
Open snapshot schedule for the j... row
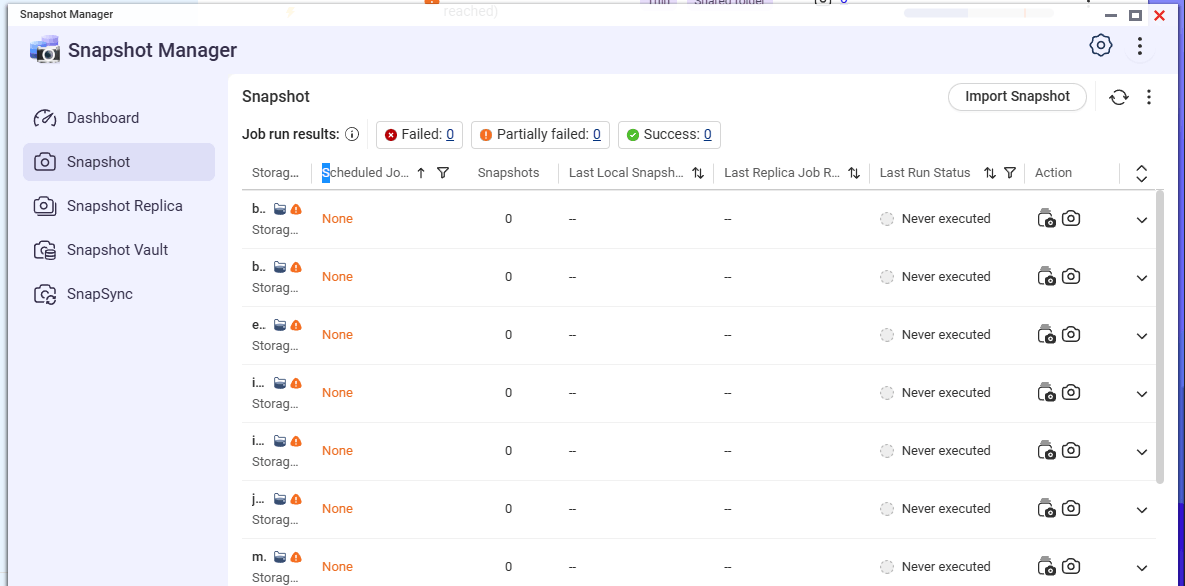(1046, 508)
